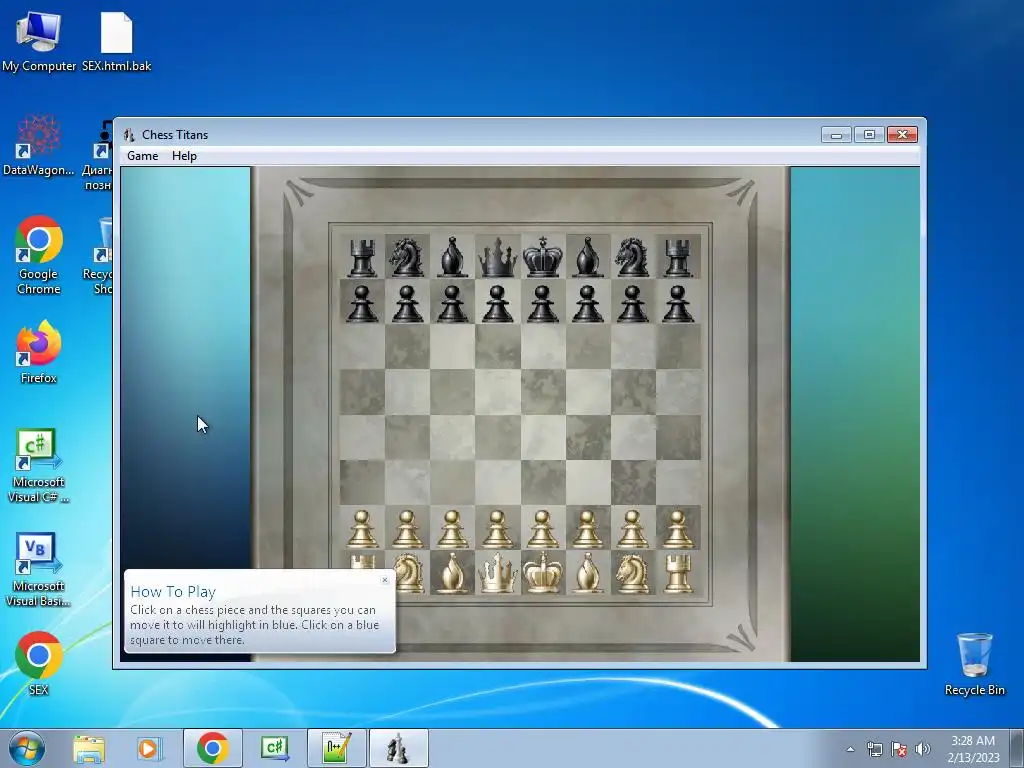Screen dimensions: 1024x768
Task: Select the black rook on the right corner
Action: pyautogui.click(x=678, y=257)
